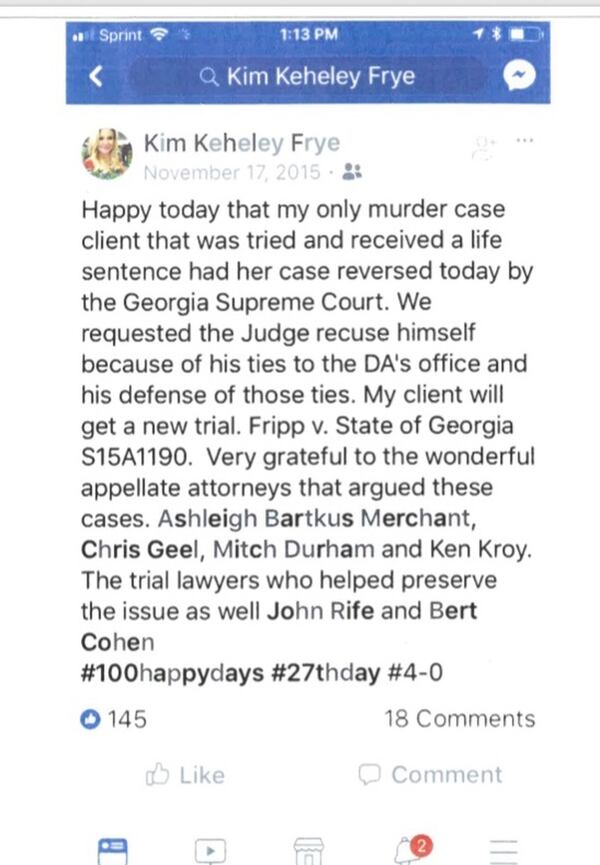Open the Videos tab in bottom bar
The height and width of the screenshot is (865, 600).
coord(210,851)
